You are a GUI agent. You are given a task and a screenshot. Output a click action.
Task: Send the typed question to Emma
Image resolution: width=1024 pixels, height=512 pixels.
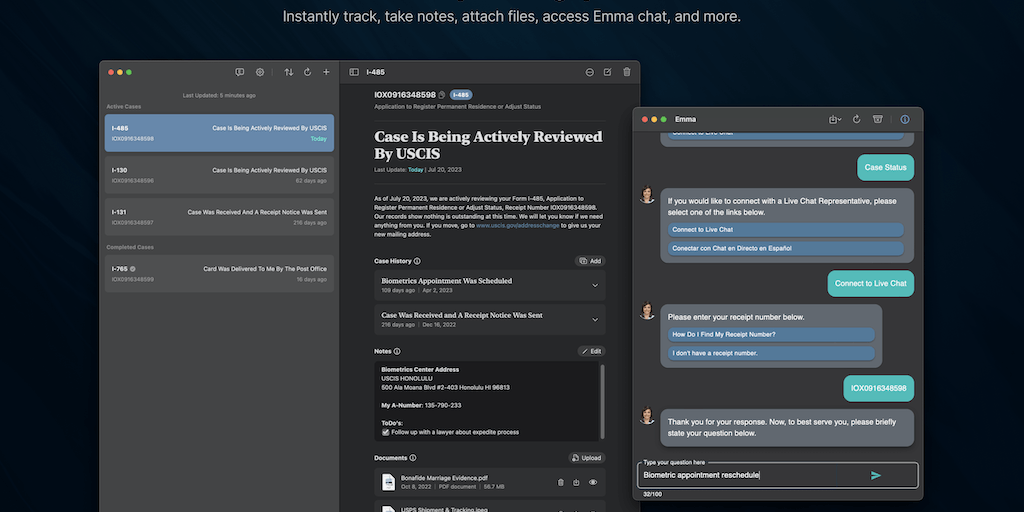click(876, 475)
